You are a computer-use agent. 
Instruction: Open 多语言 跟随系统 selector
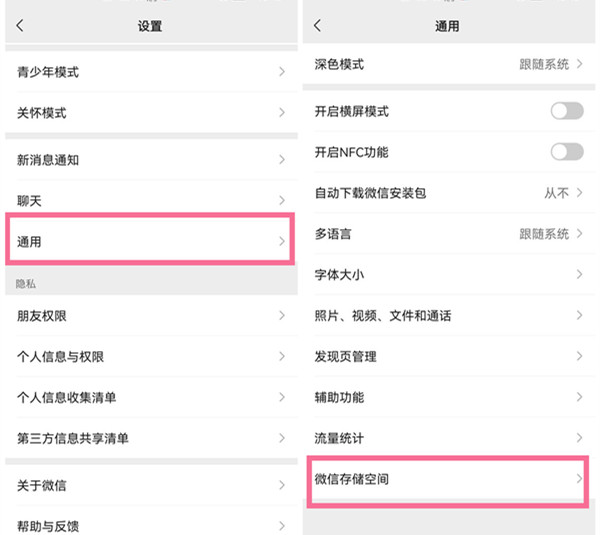[449, 233]
